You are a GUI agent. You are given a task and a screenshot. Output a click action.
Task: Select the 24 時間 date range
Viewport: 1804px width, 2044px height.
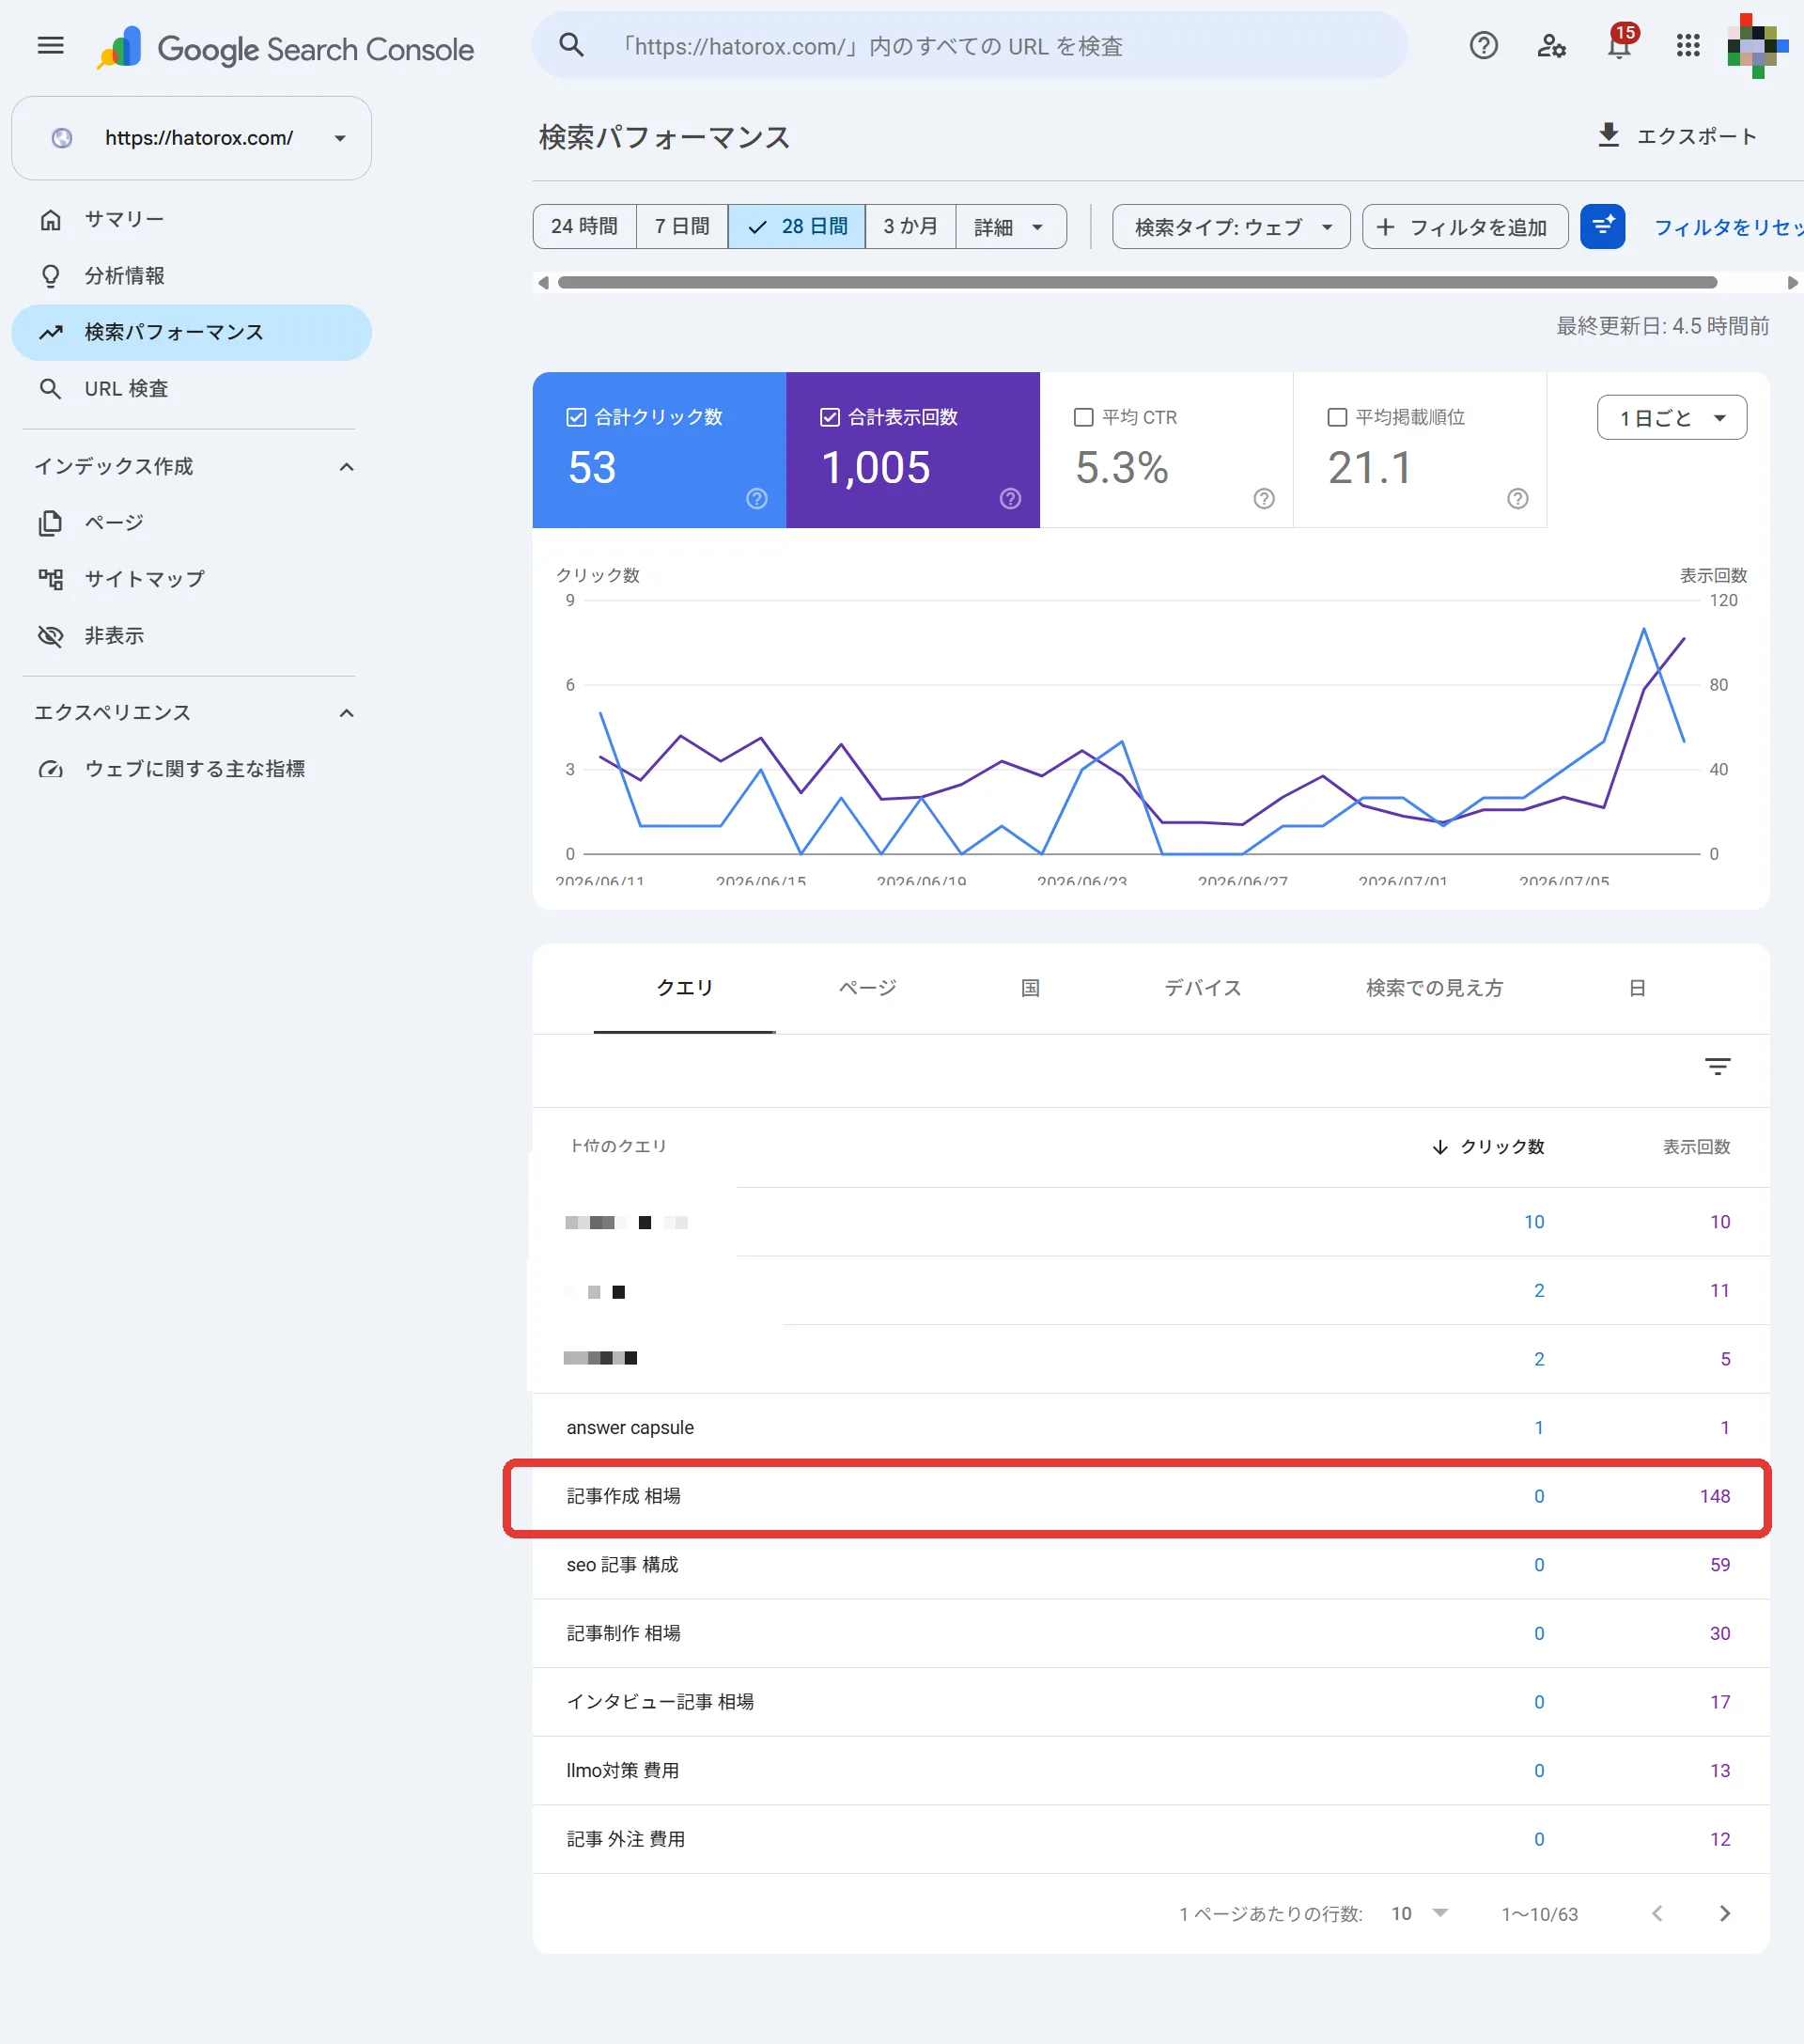pyautogui.click(x=584, y=227)
